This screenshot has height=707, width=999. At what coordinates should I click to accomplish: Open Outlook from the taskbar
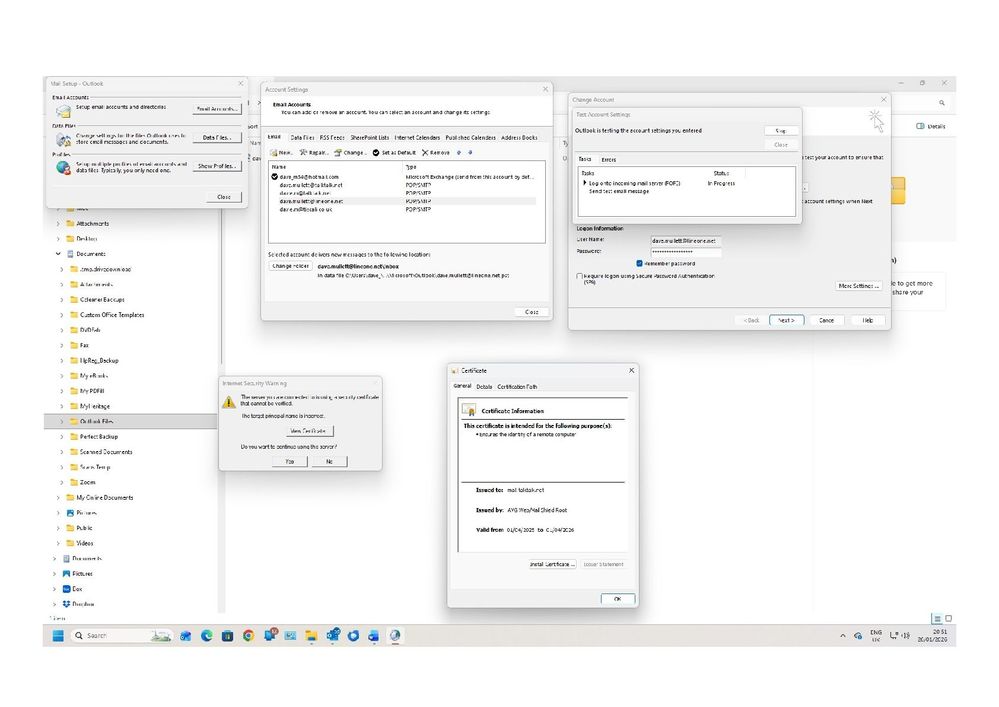pos(333,635)
